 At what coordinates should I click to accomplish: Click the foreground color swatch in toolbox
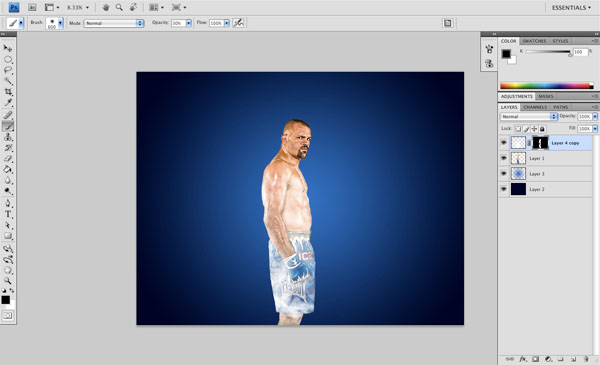[x=5, y=300]
